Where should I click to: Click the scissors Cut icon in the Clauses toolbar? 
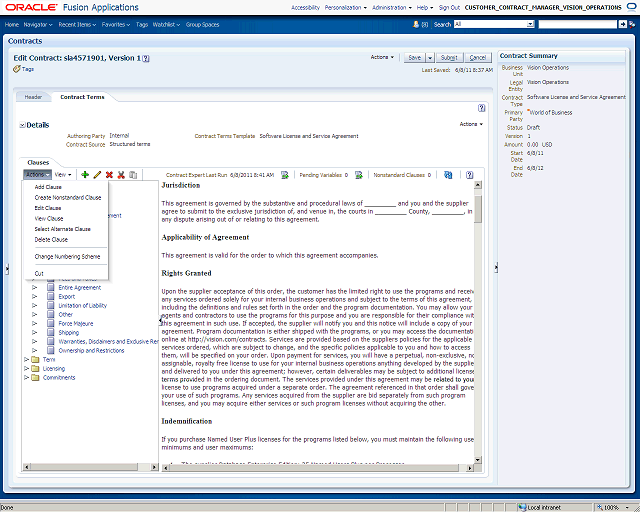tap(121, 175)
